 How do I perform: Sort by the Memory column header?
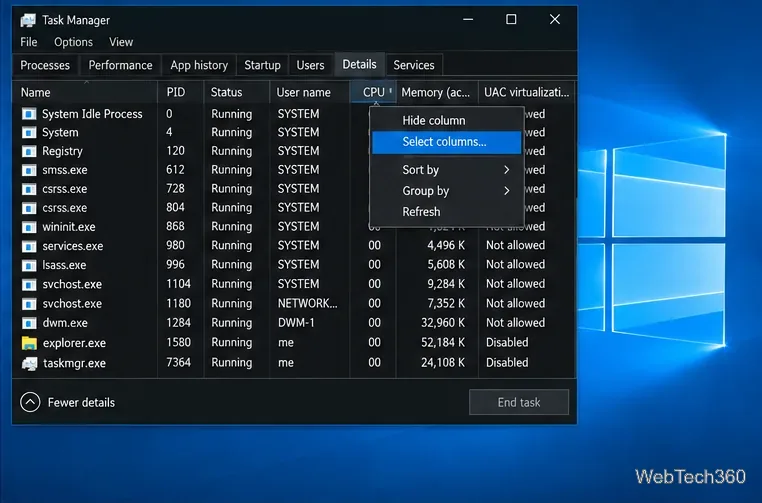437,92
